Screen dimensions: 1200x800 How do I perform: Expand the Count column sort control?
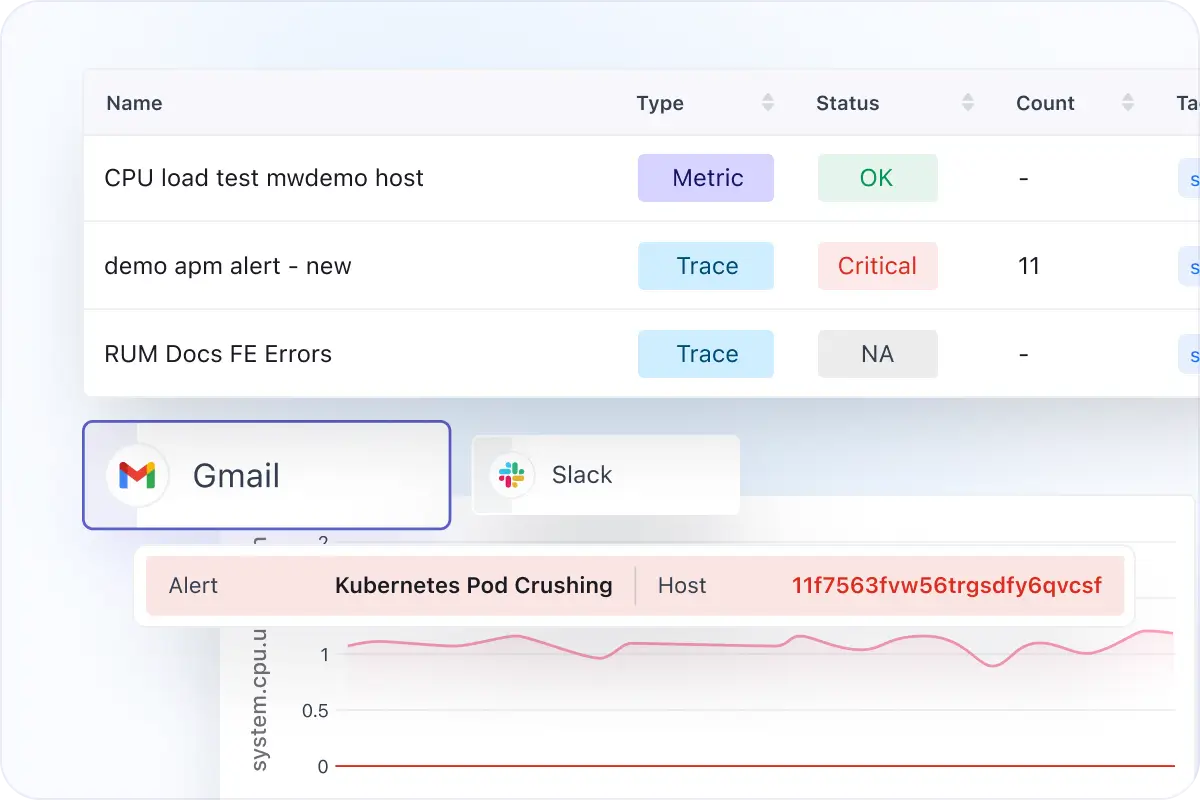(x=1127, y=102)
